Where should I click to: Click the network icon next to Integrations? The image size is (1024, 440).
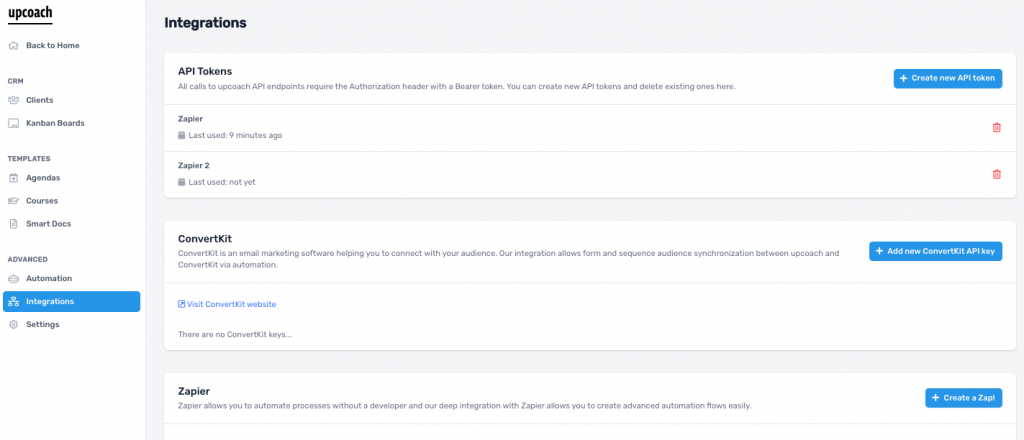[x=13, y=302]
